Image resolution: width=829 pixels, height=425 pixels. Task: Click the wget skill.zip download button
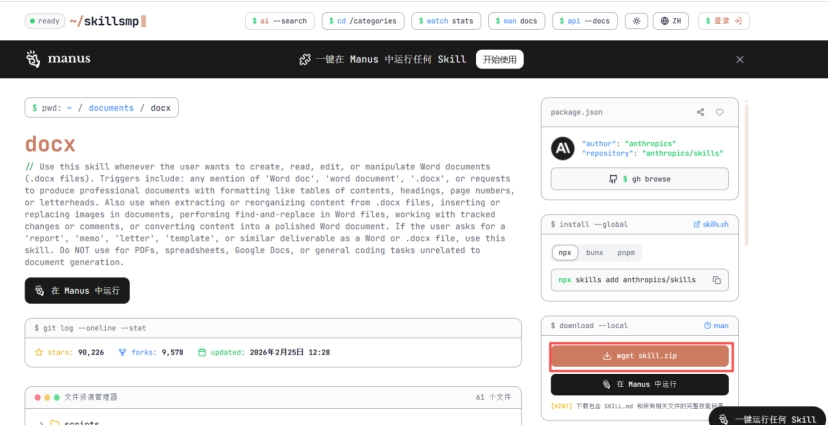point(640,356)
